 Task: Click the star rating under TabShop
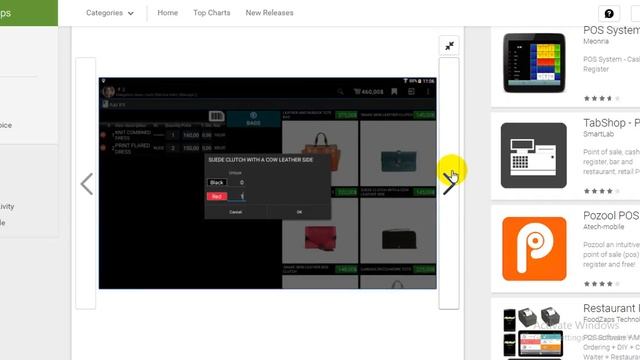point(602,191)
